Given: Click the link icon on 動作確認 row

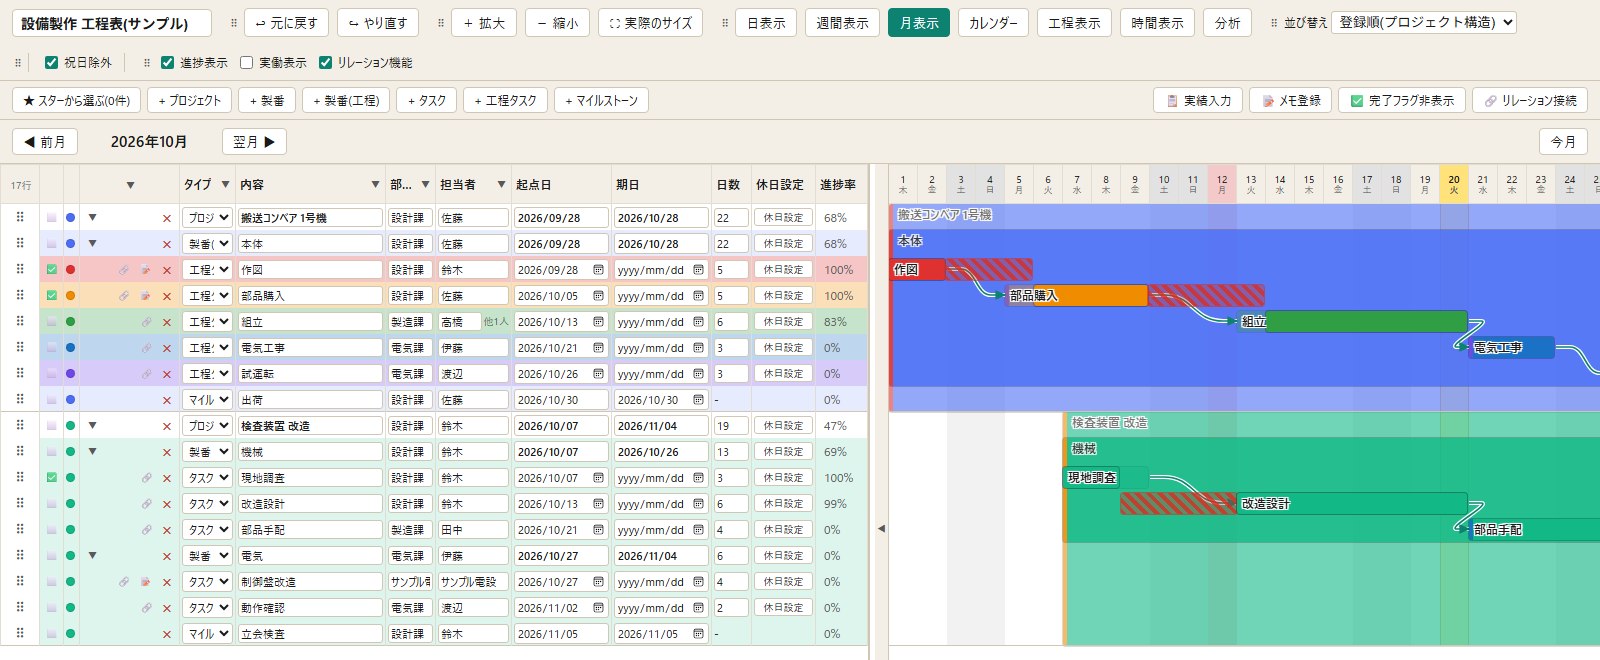Looking at the screenshot, I should tap(146, 608).
